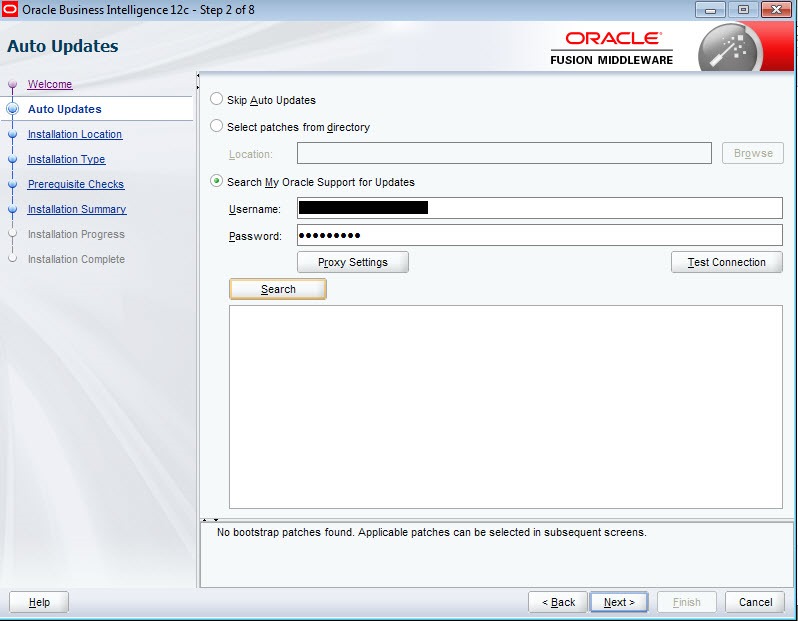Screen dimensions: 798x621
Task: Close the installer window
Action: pyautogui.click(x=777, y=10)
